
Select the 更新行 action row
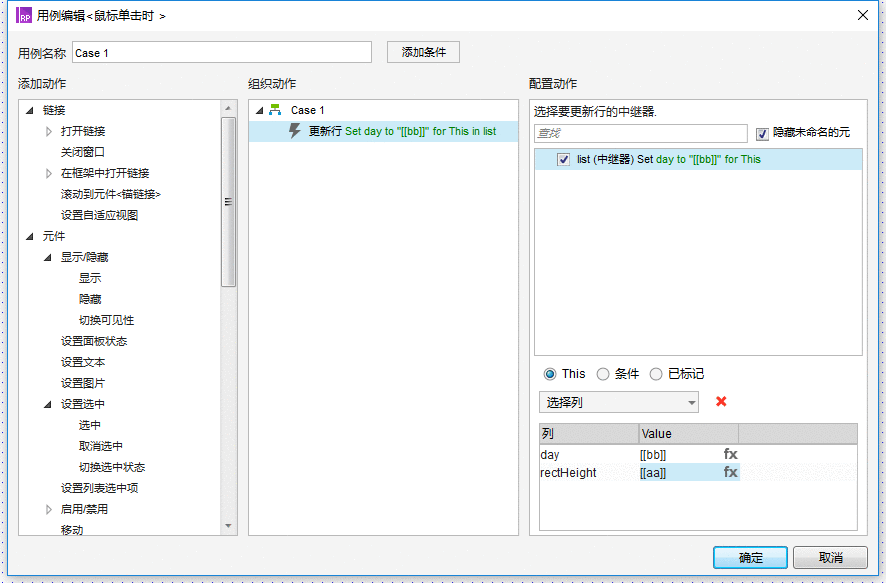(383, 131)
